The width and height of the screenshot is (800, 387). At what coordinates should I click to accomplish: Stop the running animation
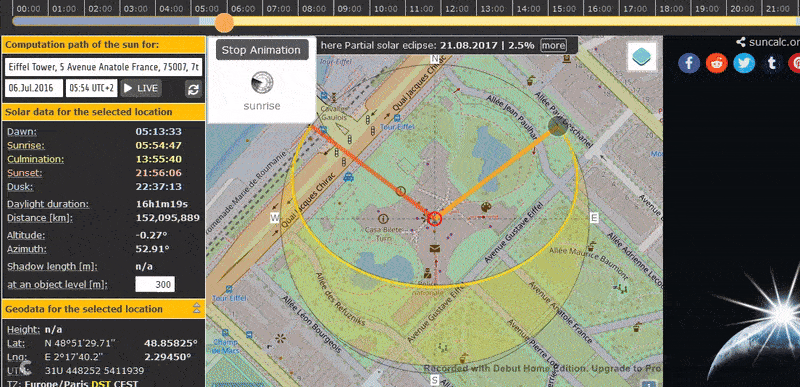click(261, 50)
